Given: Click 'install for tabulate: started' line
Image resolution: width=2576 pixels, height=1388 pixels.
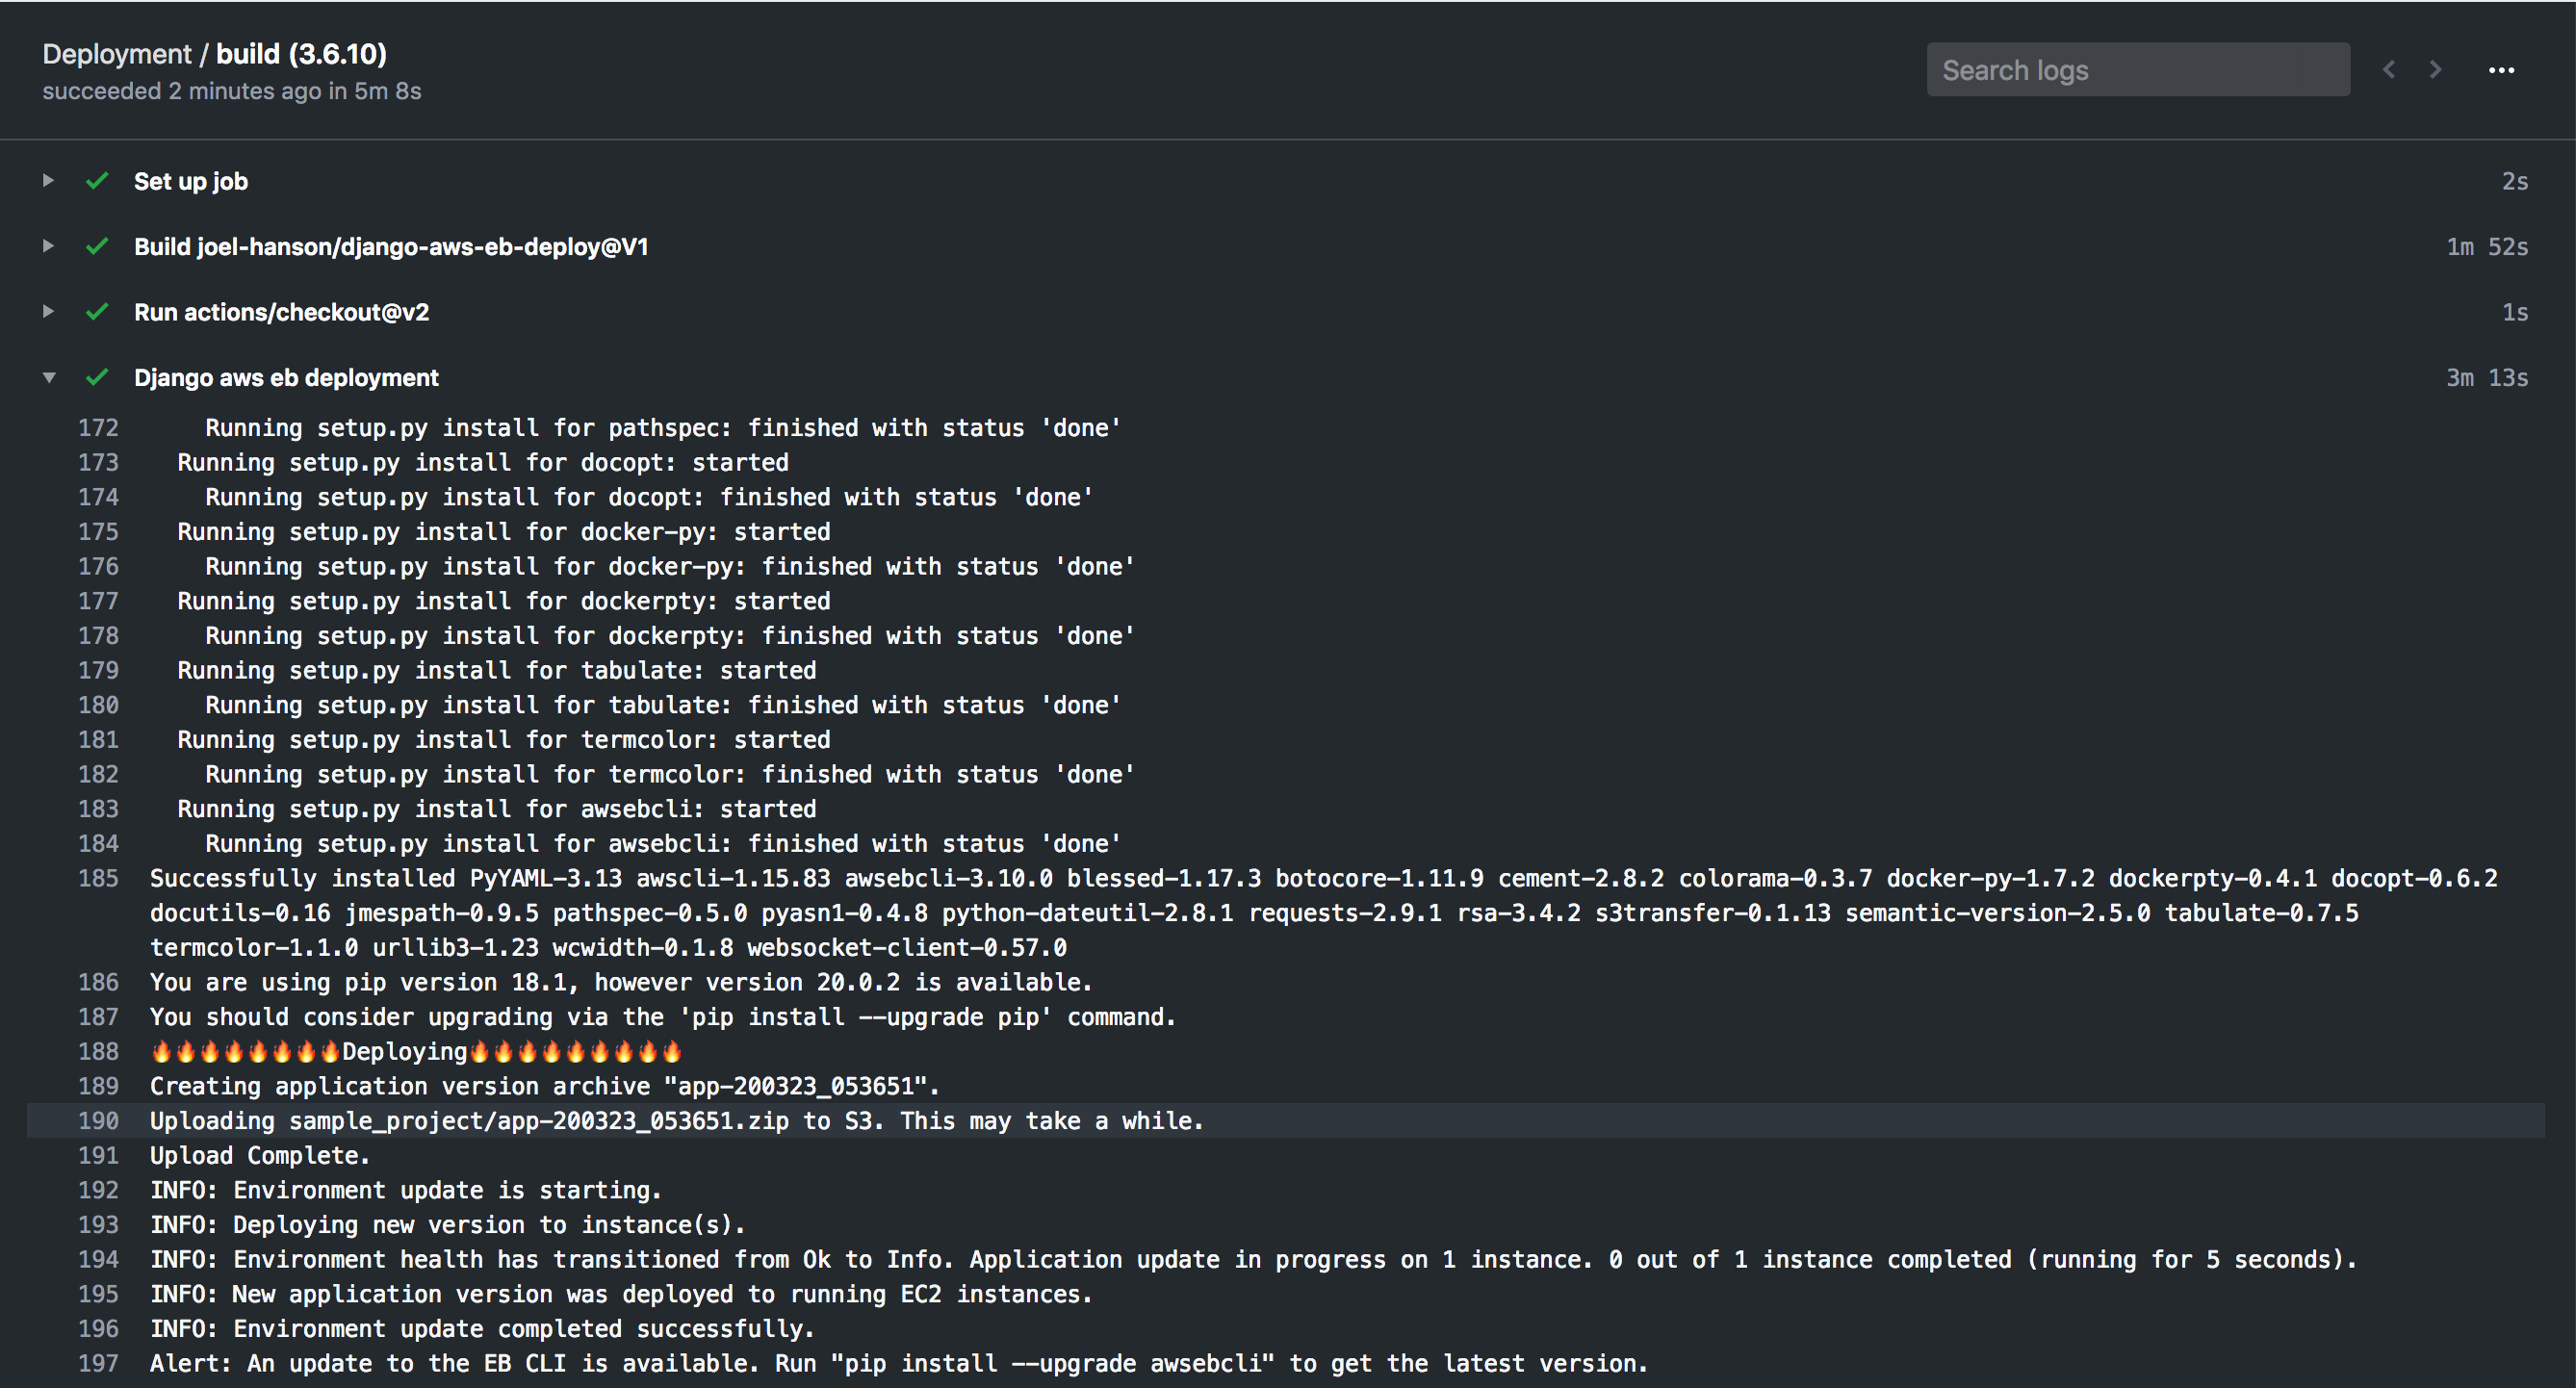Looking at the screenshot, I should click(x=497, y=671).
